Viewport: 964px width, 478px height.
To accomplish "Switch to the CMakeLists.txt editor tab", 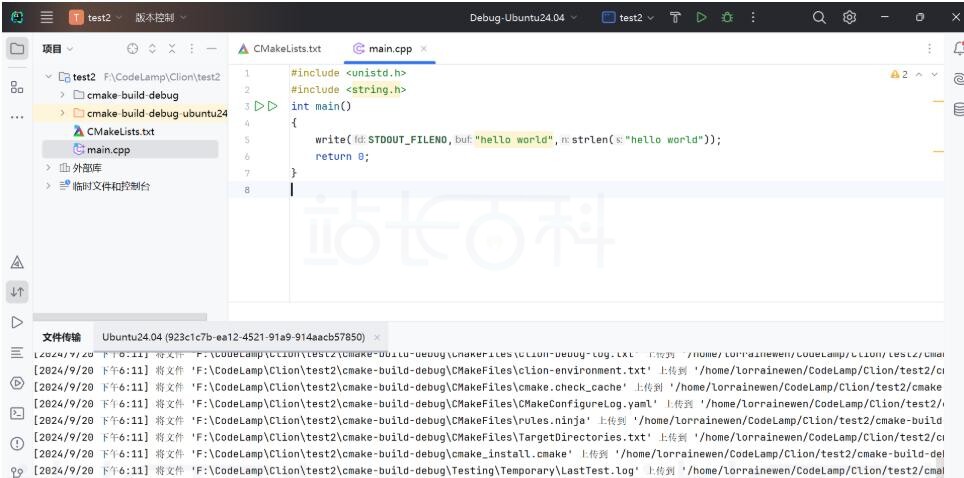I will [281, 49].
